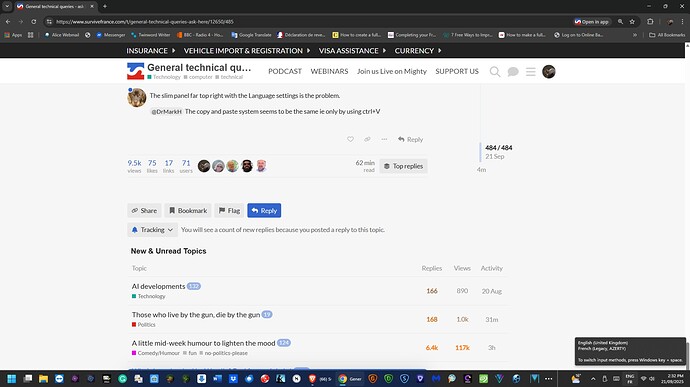Click the browser zoom magnifier icon in address bar
This screenshot has height=387, width=690.
pos(620,22)
